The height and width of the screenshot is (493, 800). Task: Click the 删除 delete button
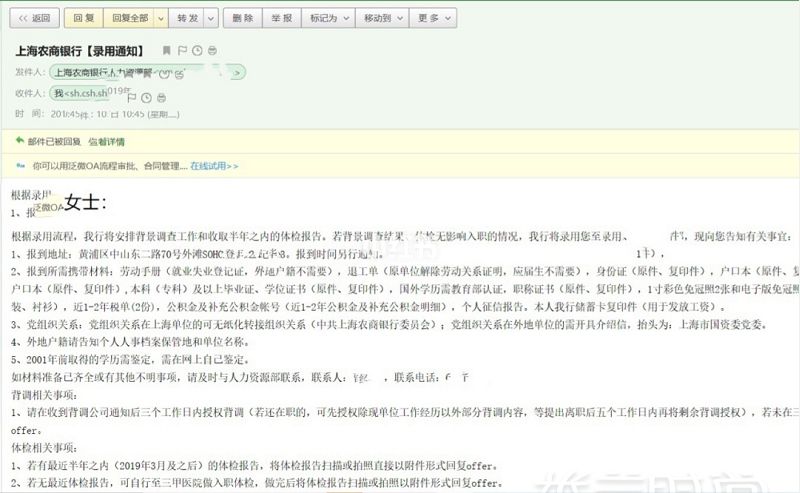(x=243, y=18)
